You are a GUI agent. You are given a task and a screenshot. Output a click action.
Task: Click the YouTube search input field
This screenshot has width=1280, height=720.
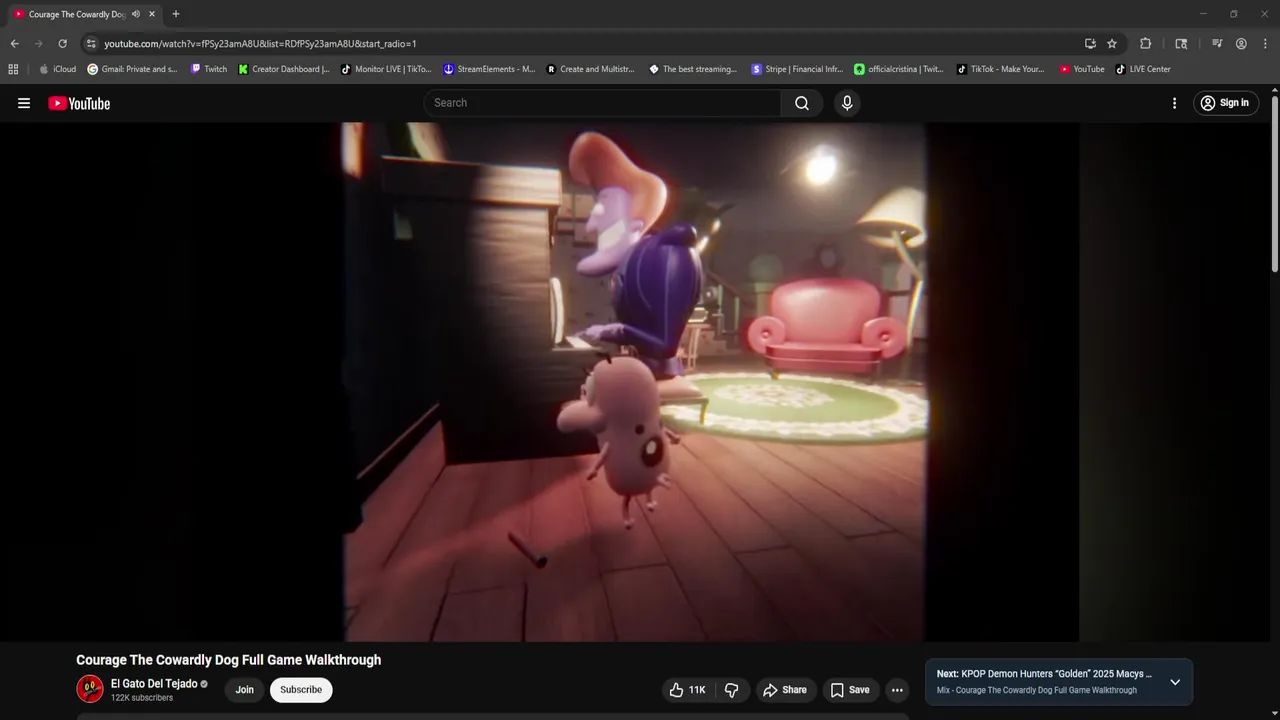coord(603,103)
